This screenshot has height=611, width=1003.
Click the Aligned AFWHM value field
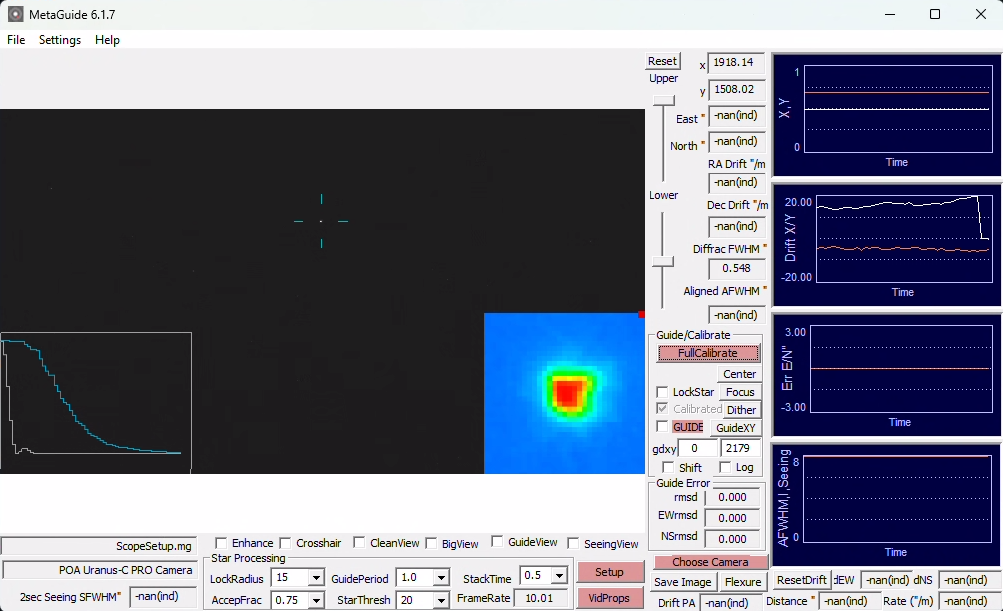click(x=736, y=315)
